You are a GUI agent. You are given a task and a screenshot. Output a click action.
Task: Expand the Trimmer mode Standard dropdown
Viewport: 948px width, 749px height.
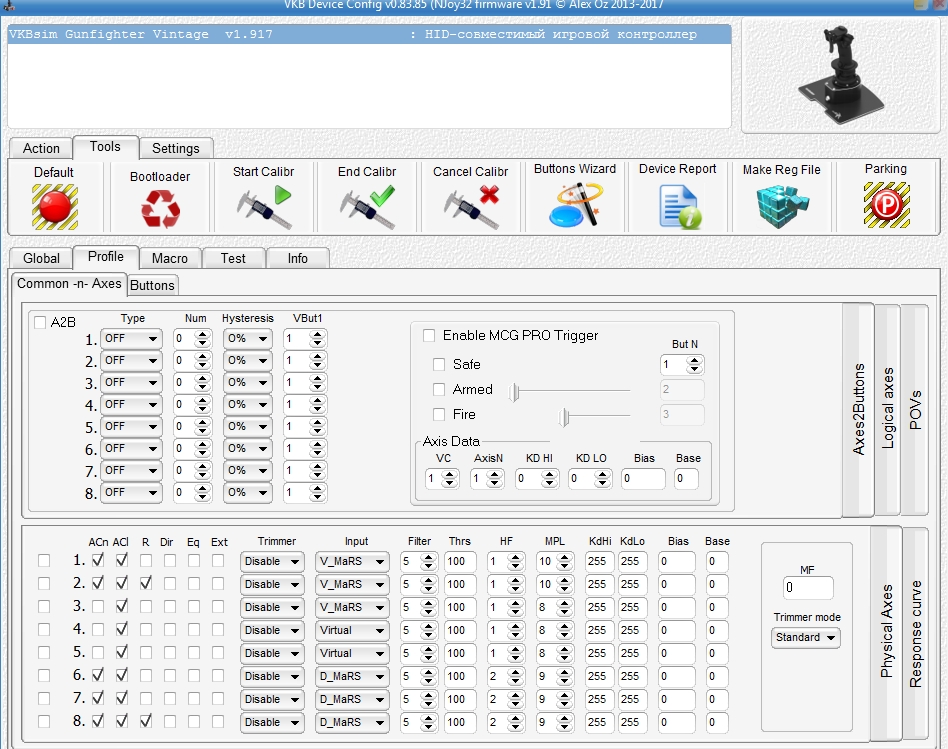[806, 637]
